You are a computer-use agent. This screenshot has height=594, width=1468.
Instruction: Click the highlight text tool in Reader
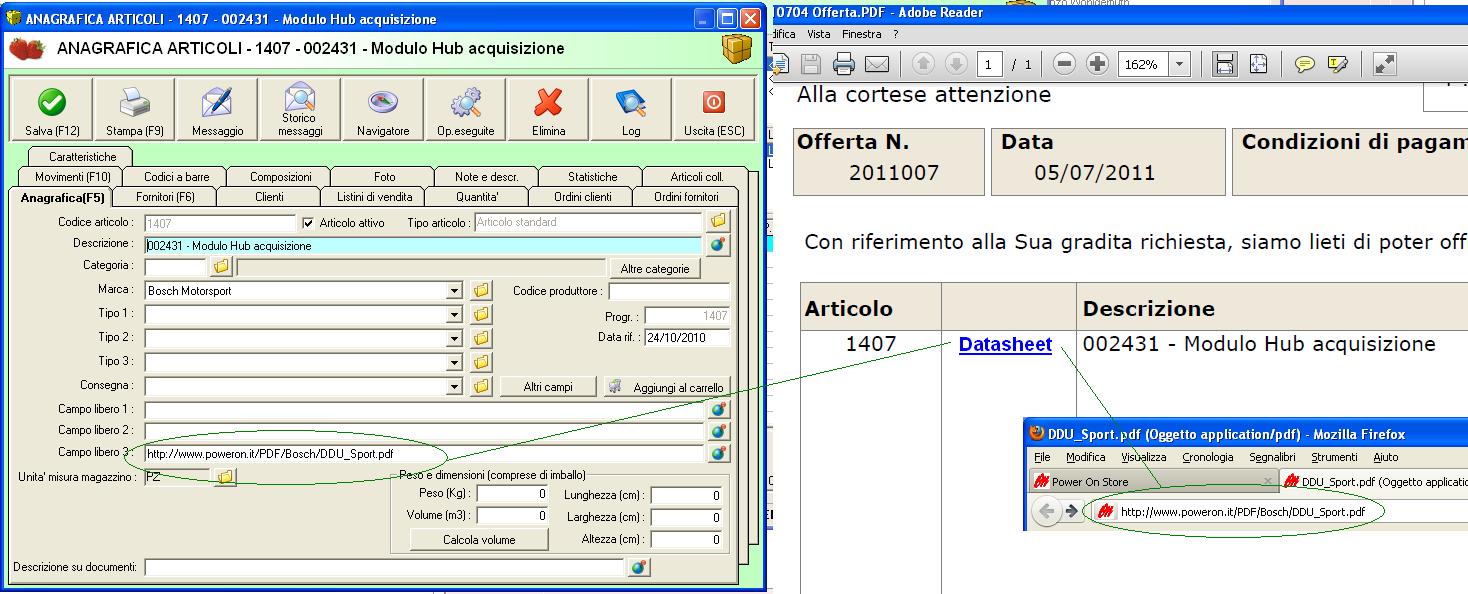(x=1338, y=65)
